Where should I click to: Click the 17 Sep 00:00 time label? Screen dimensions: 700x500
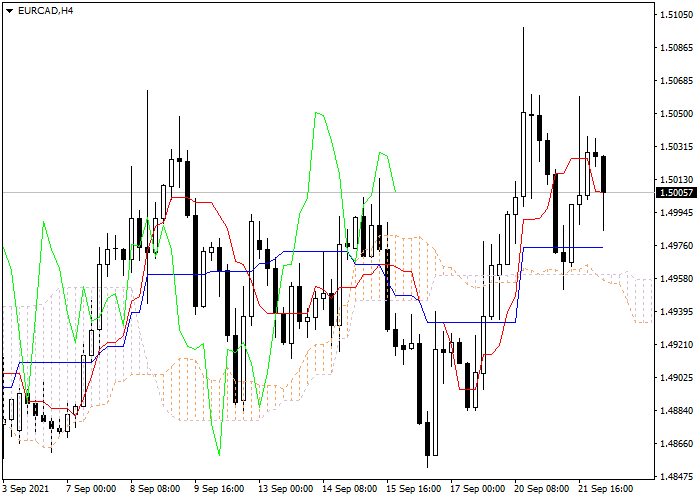[x=478, y=489]
